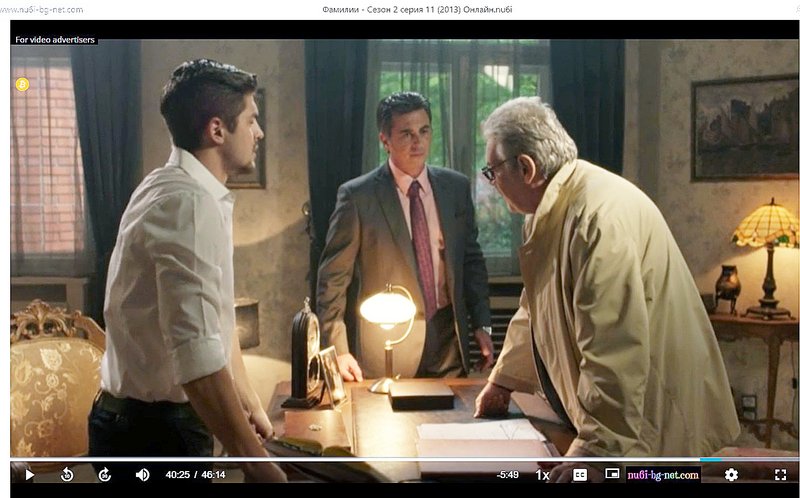
Task: Skip forward 30 seconds in the video
Action: pyautogui.click(x=105, y=475)
